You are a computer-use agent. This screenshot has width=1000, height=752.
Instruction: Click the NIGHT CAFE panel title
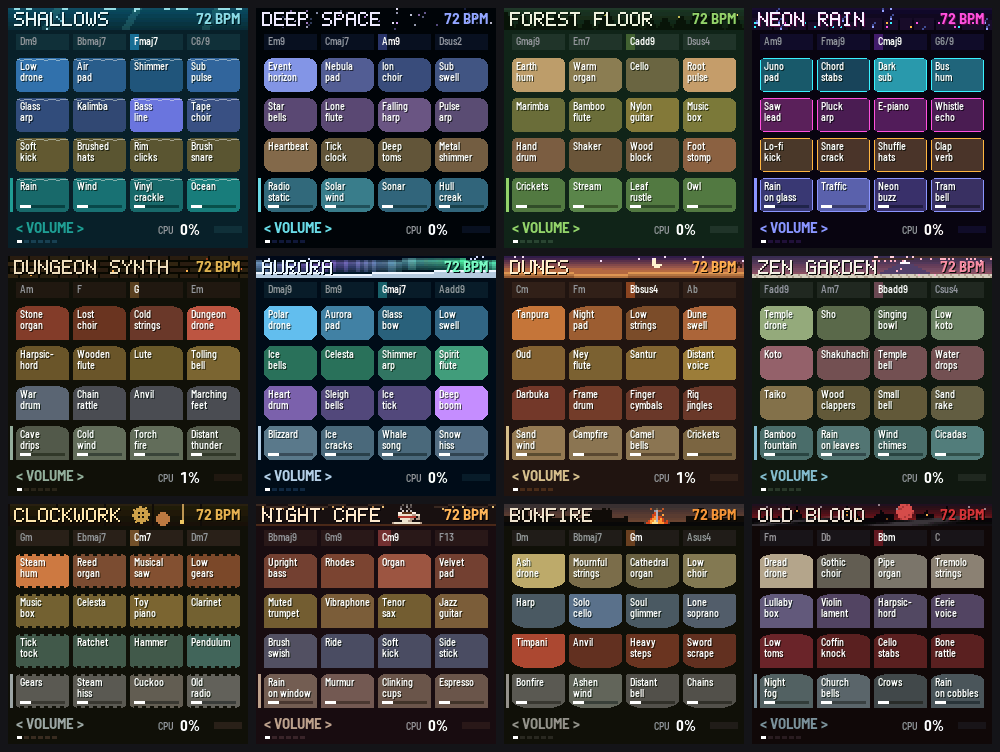coord(321,516)
